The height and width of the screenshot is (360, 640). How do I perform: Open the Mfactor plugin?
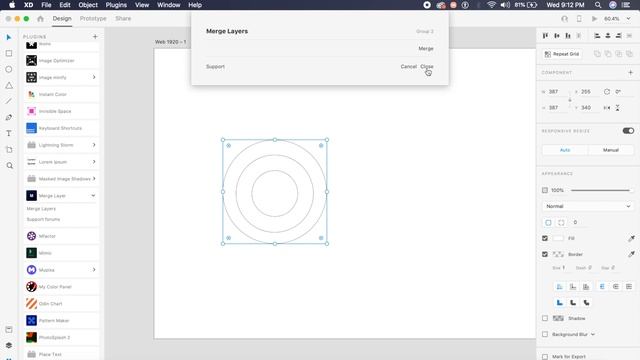[62, 236]
